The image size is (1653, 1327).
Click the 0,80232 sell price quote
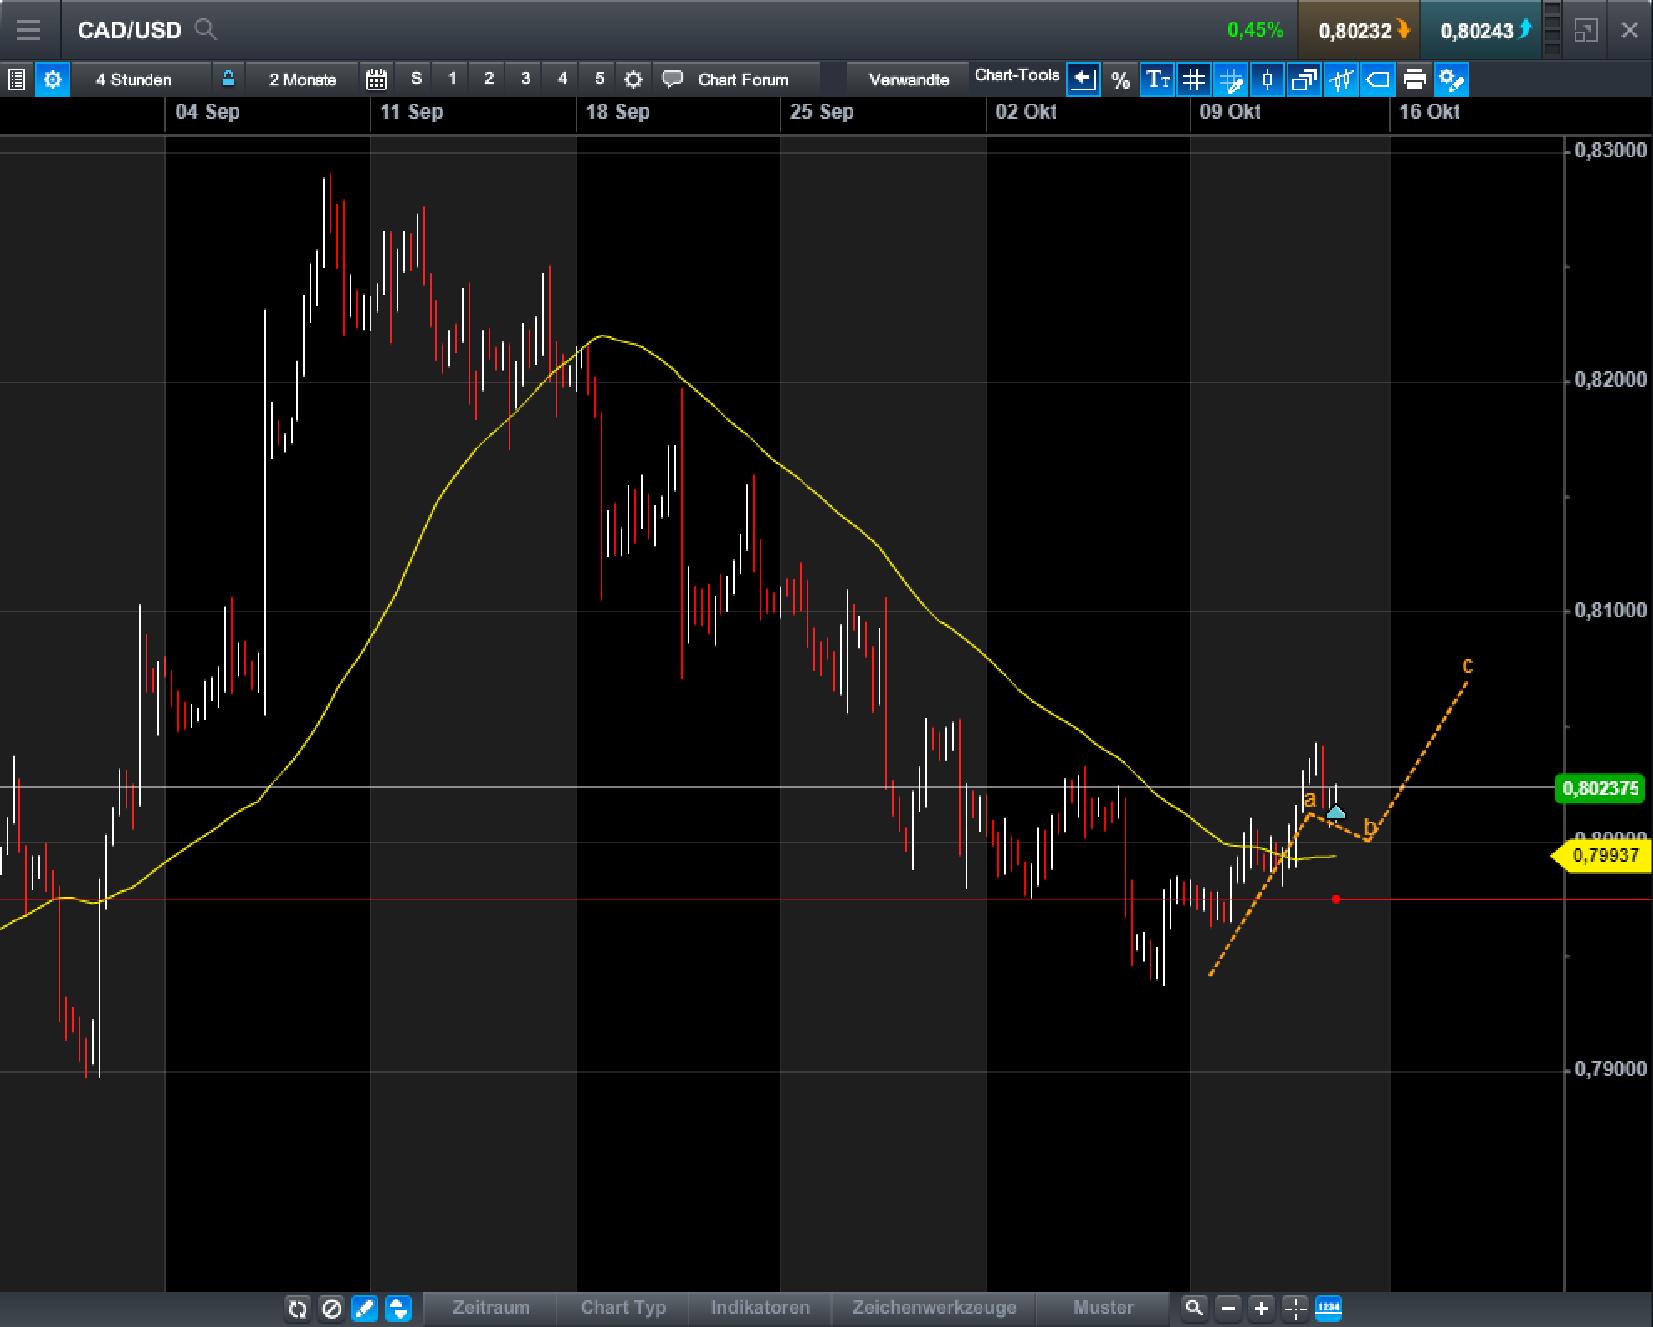[1358, 30]
